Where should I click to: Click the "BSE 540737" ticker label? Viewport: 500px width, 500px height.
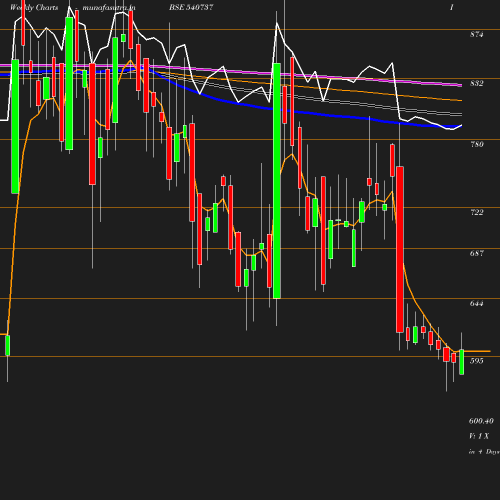191,7
